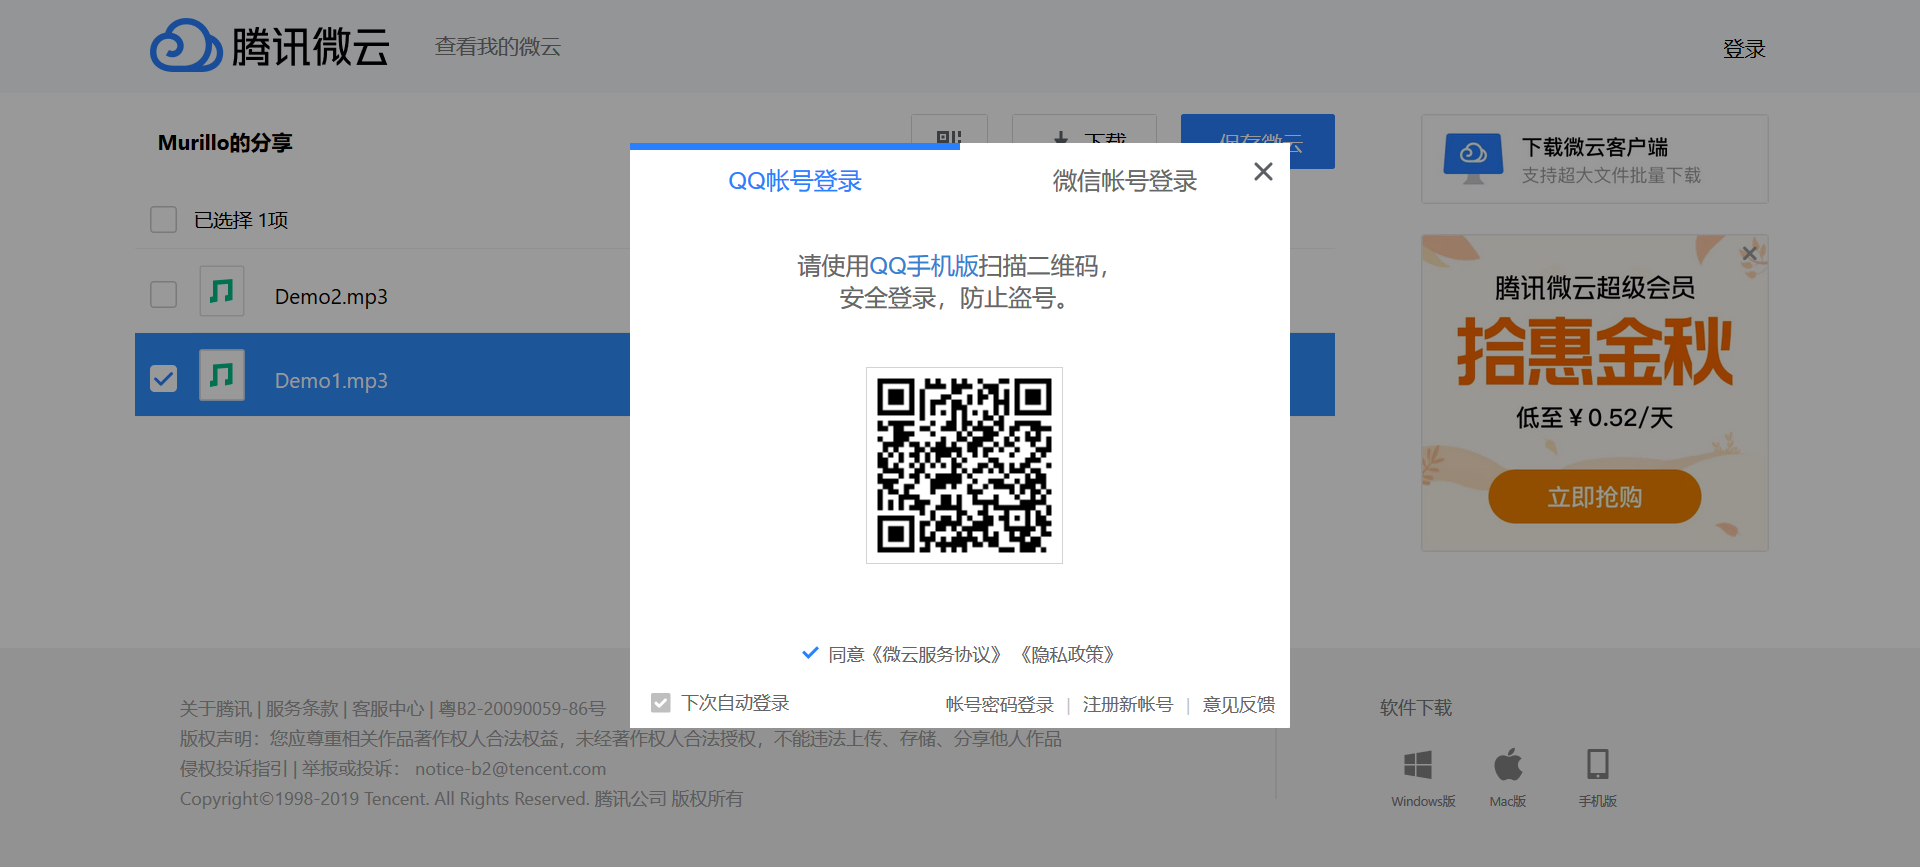The width and height of the screenshot is (1920, 867).
Task: Uncheck the Demo1.mp3 checkbox
Action: pos(163,378)
